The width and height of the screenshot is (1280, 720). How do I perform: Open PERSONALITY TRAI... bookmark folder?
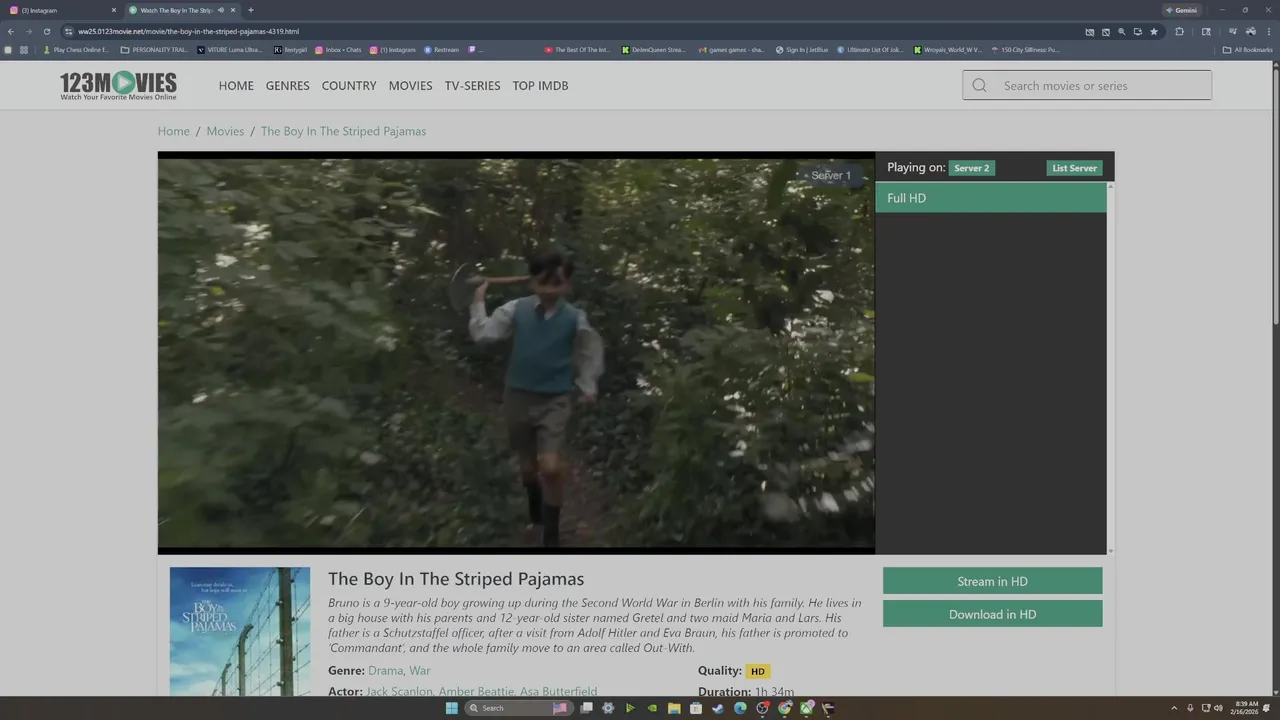pyautogui.click(x=154, y=49)
